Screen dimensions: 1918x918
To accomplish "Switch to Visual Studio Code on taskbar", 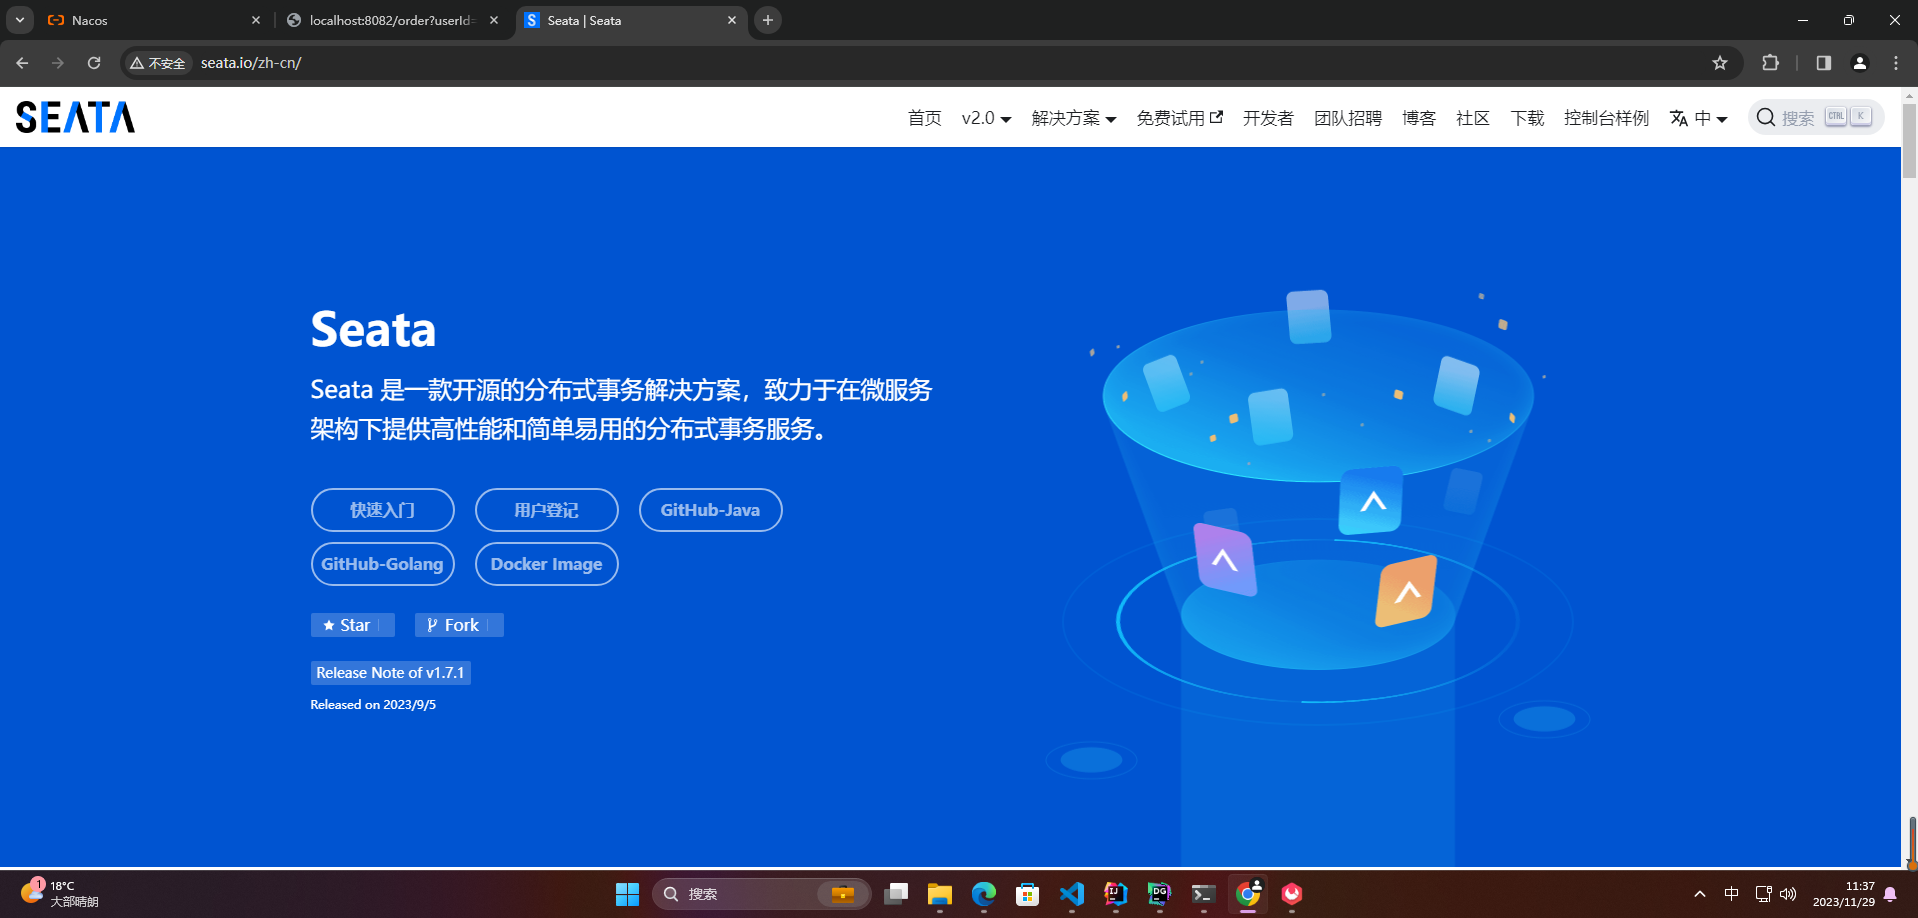I will pos(1071,894).
